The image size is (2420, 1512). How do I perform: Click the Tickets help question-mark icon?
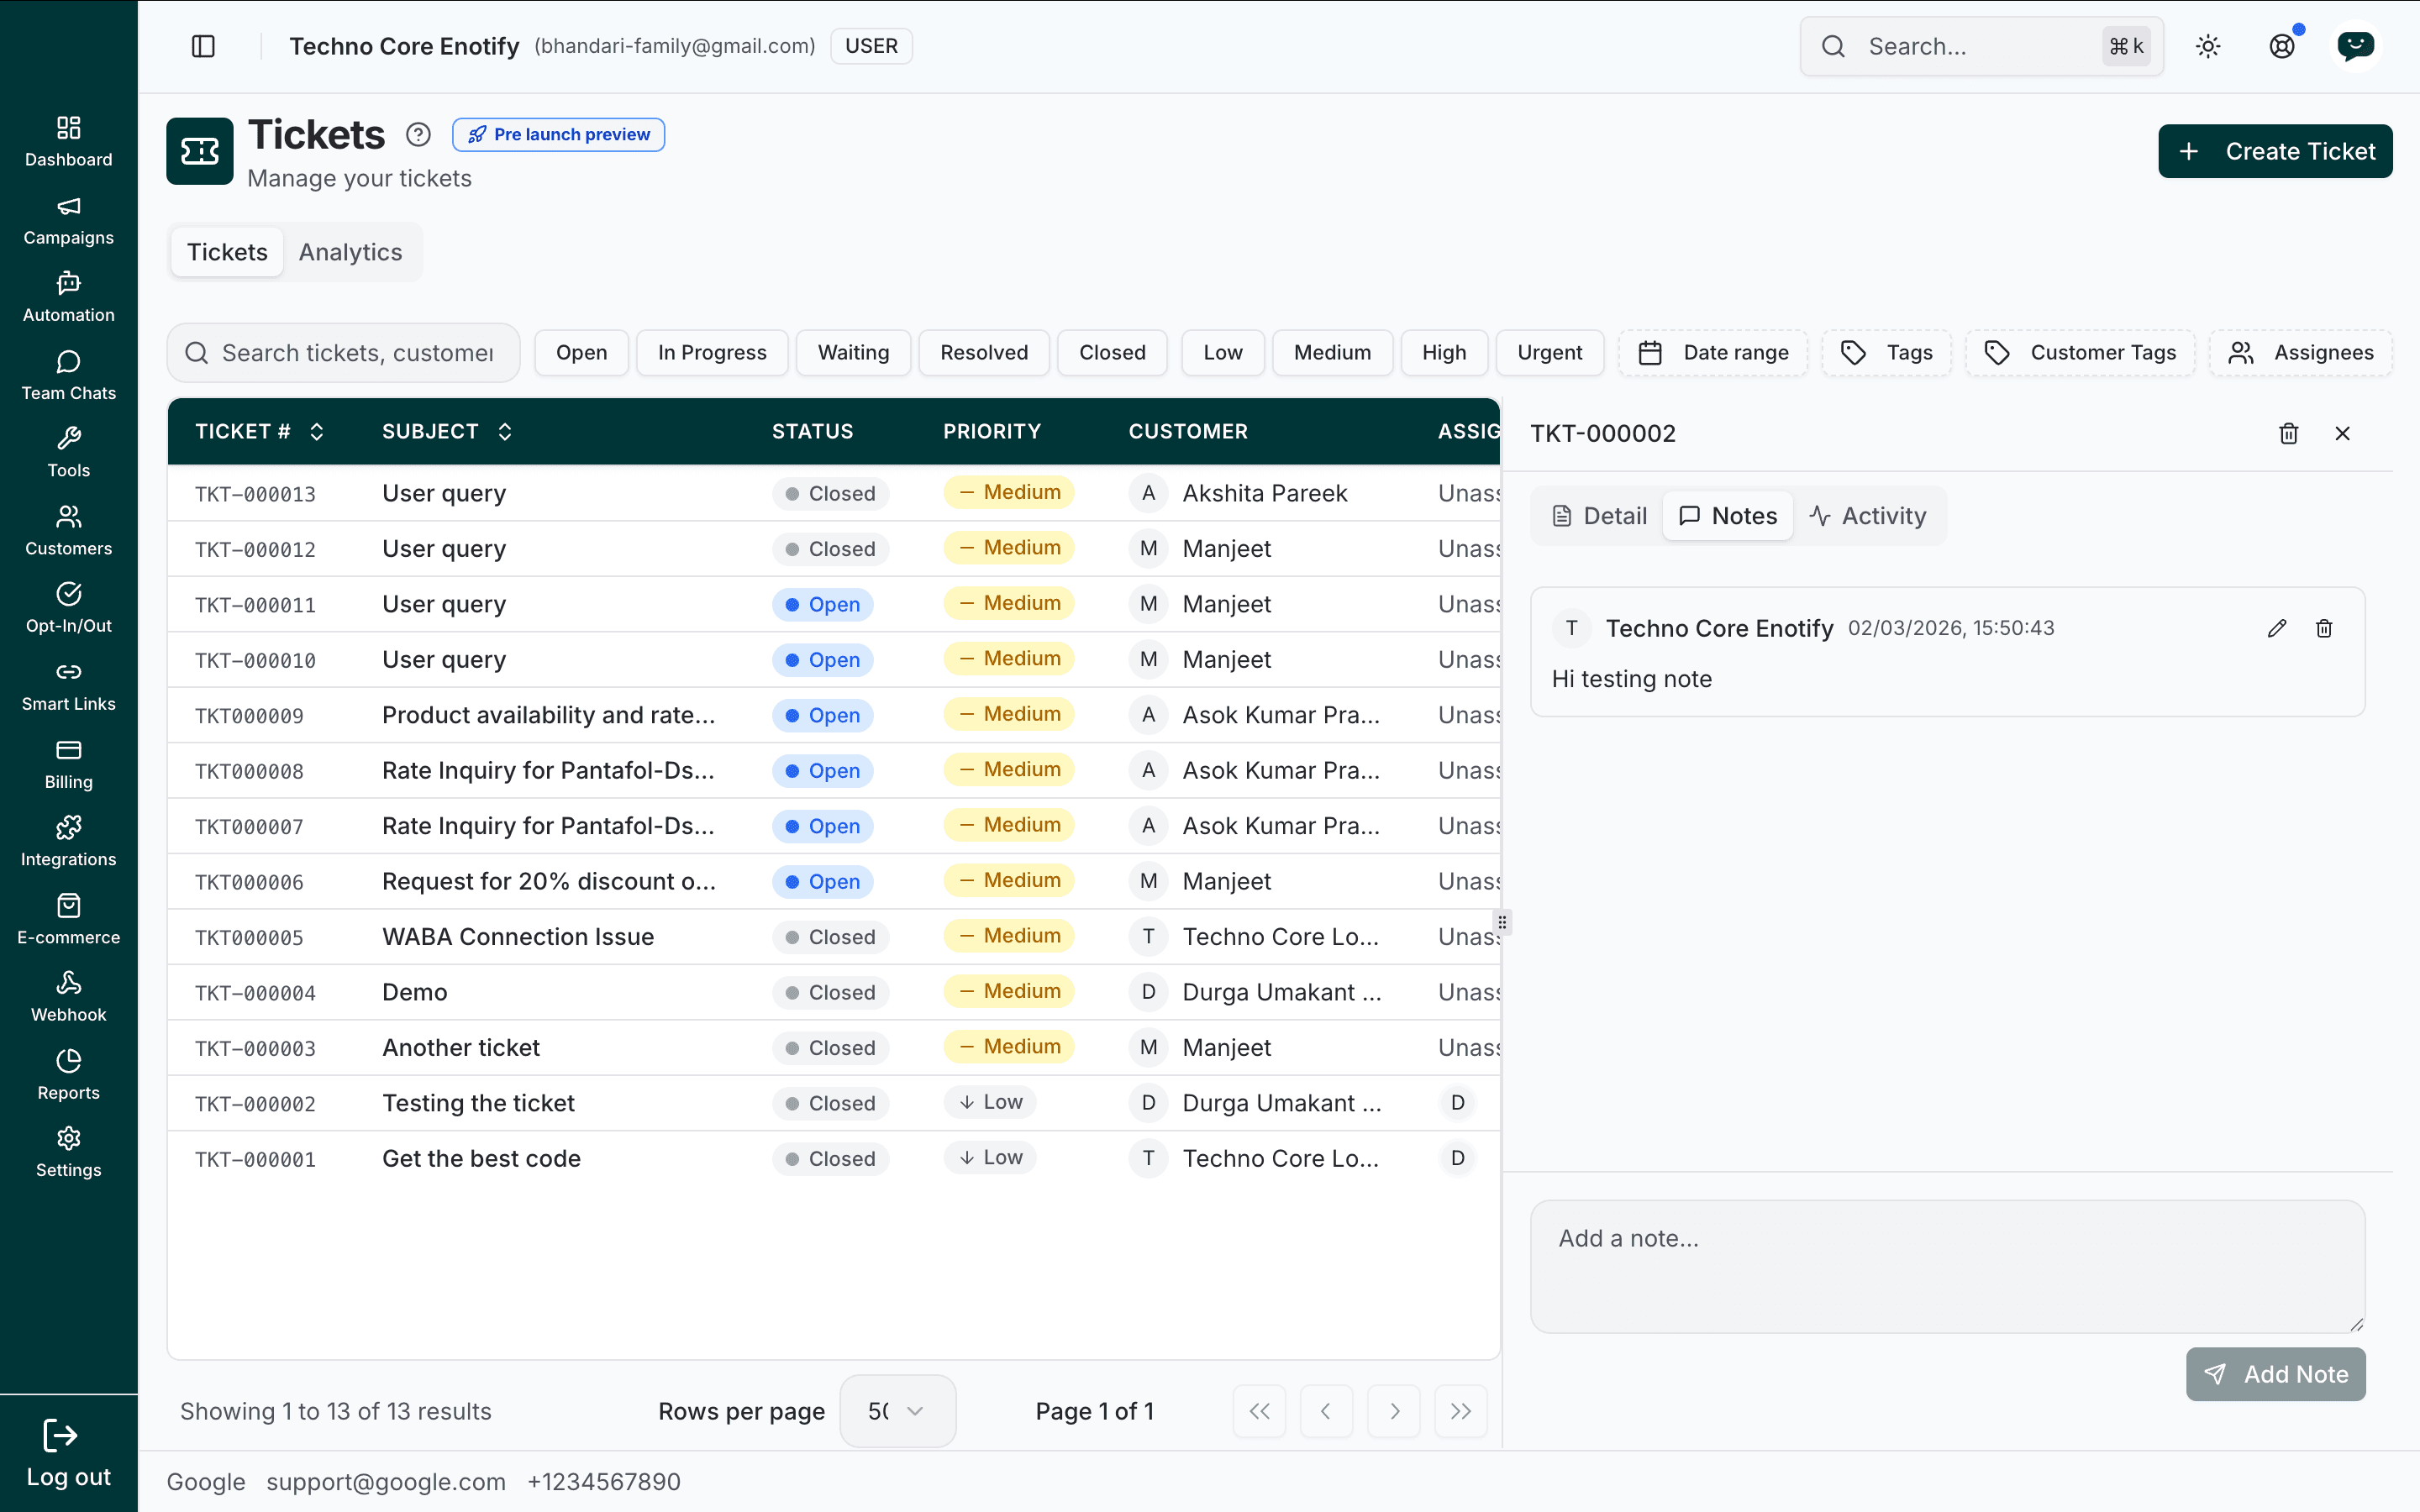coord(418,134)
